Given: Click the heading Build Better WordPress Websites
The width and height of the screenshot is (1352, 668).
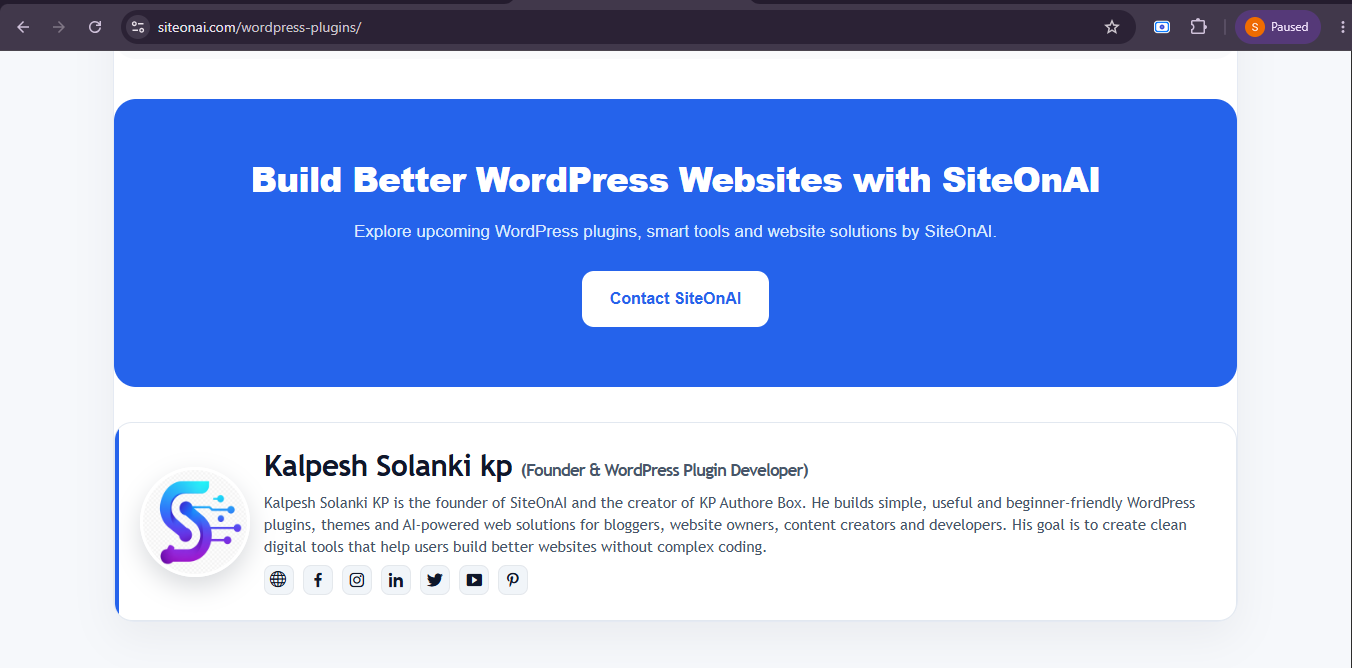Looking at the screenshot, I should coord(675,180).
